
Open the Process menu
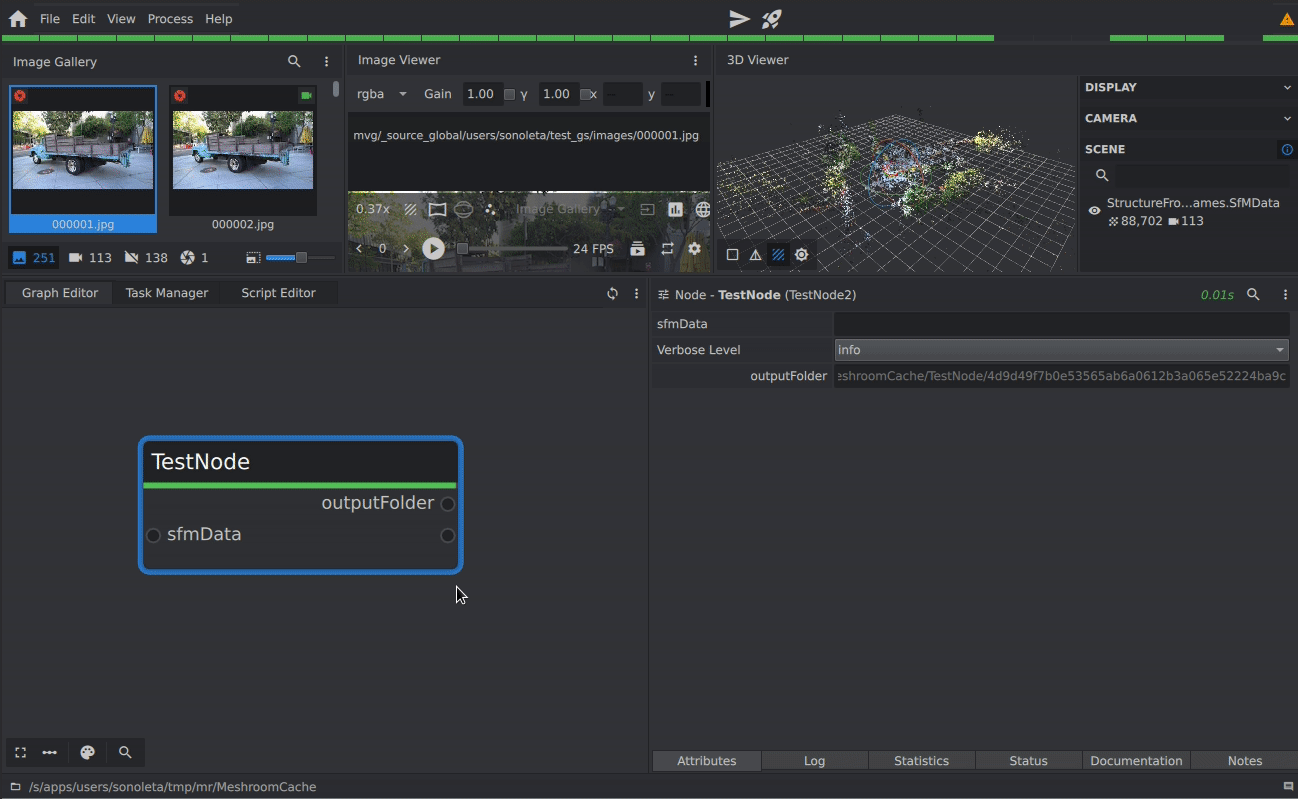coord(170,19)
